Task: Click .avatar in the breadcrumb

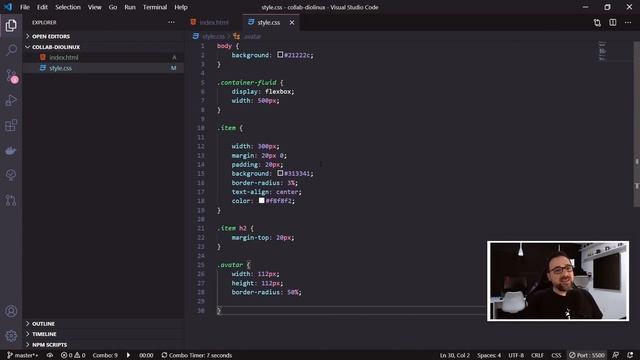Action: (252, 36)
